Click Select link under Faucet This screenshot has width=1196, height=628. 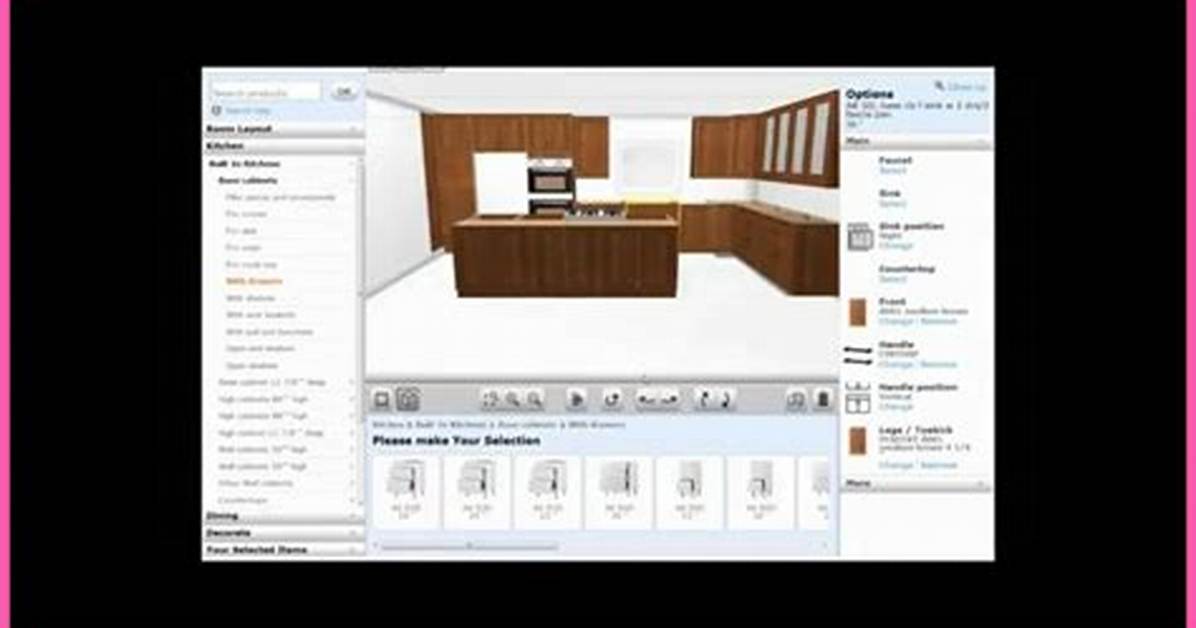pyautogui.click(x=892, y=171)
